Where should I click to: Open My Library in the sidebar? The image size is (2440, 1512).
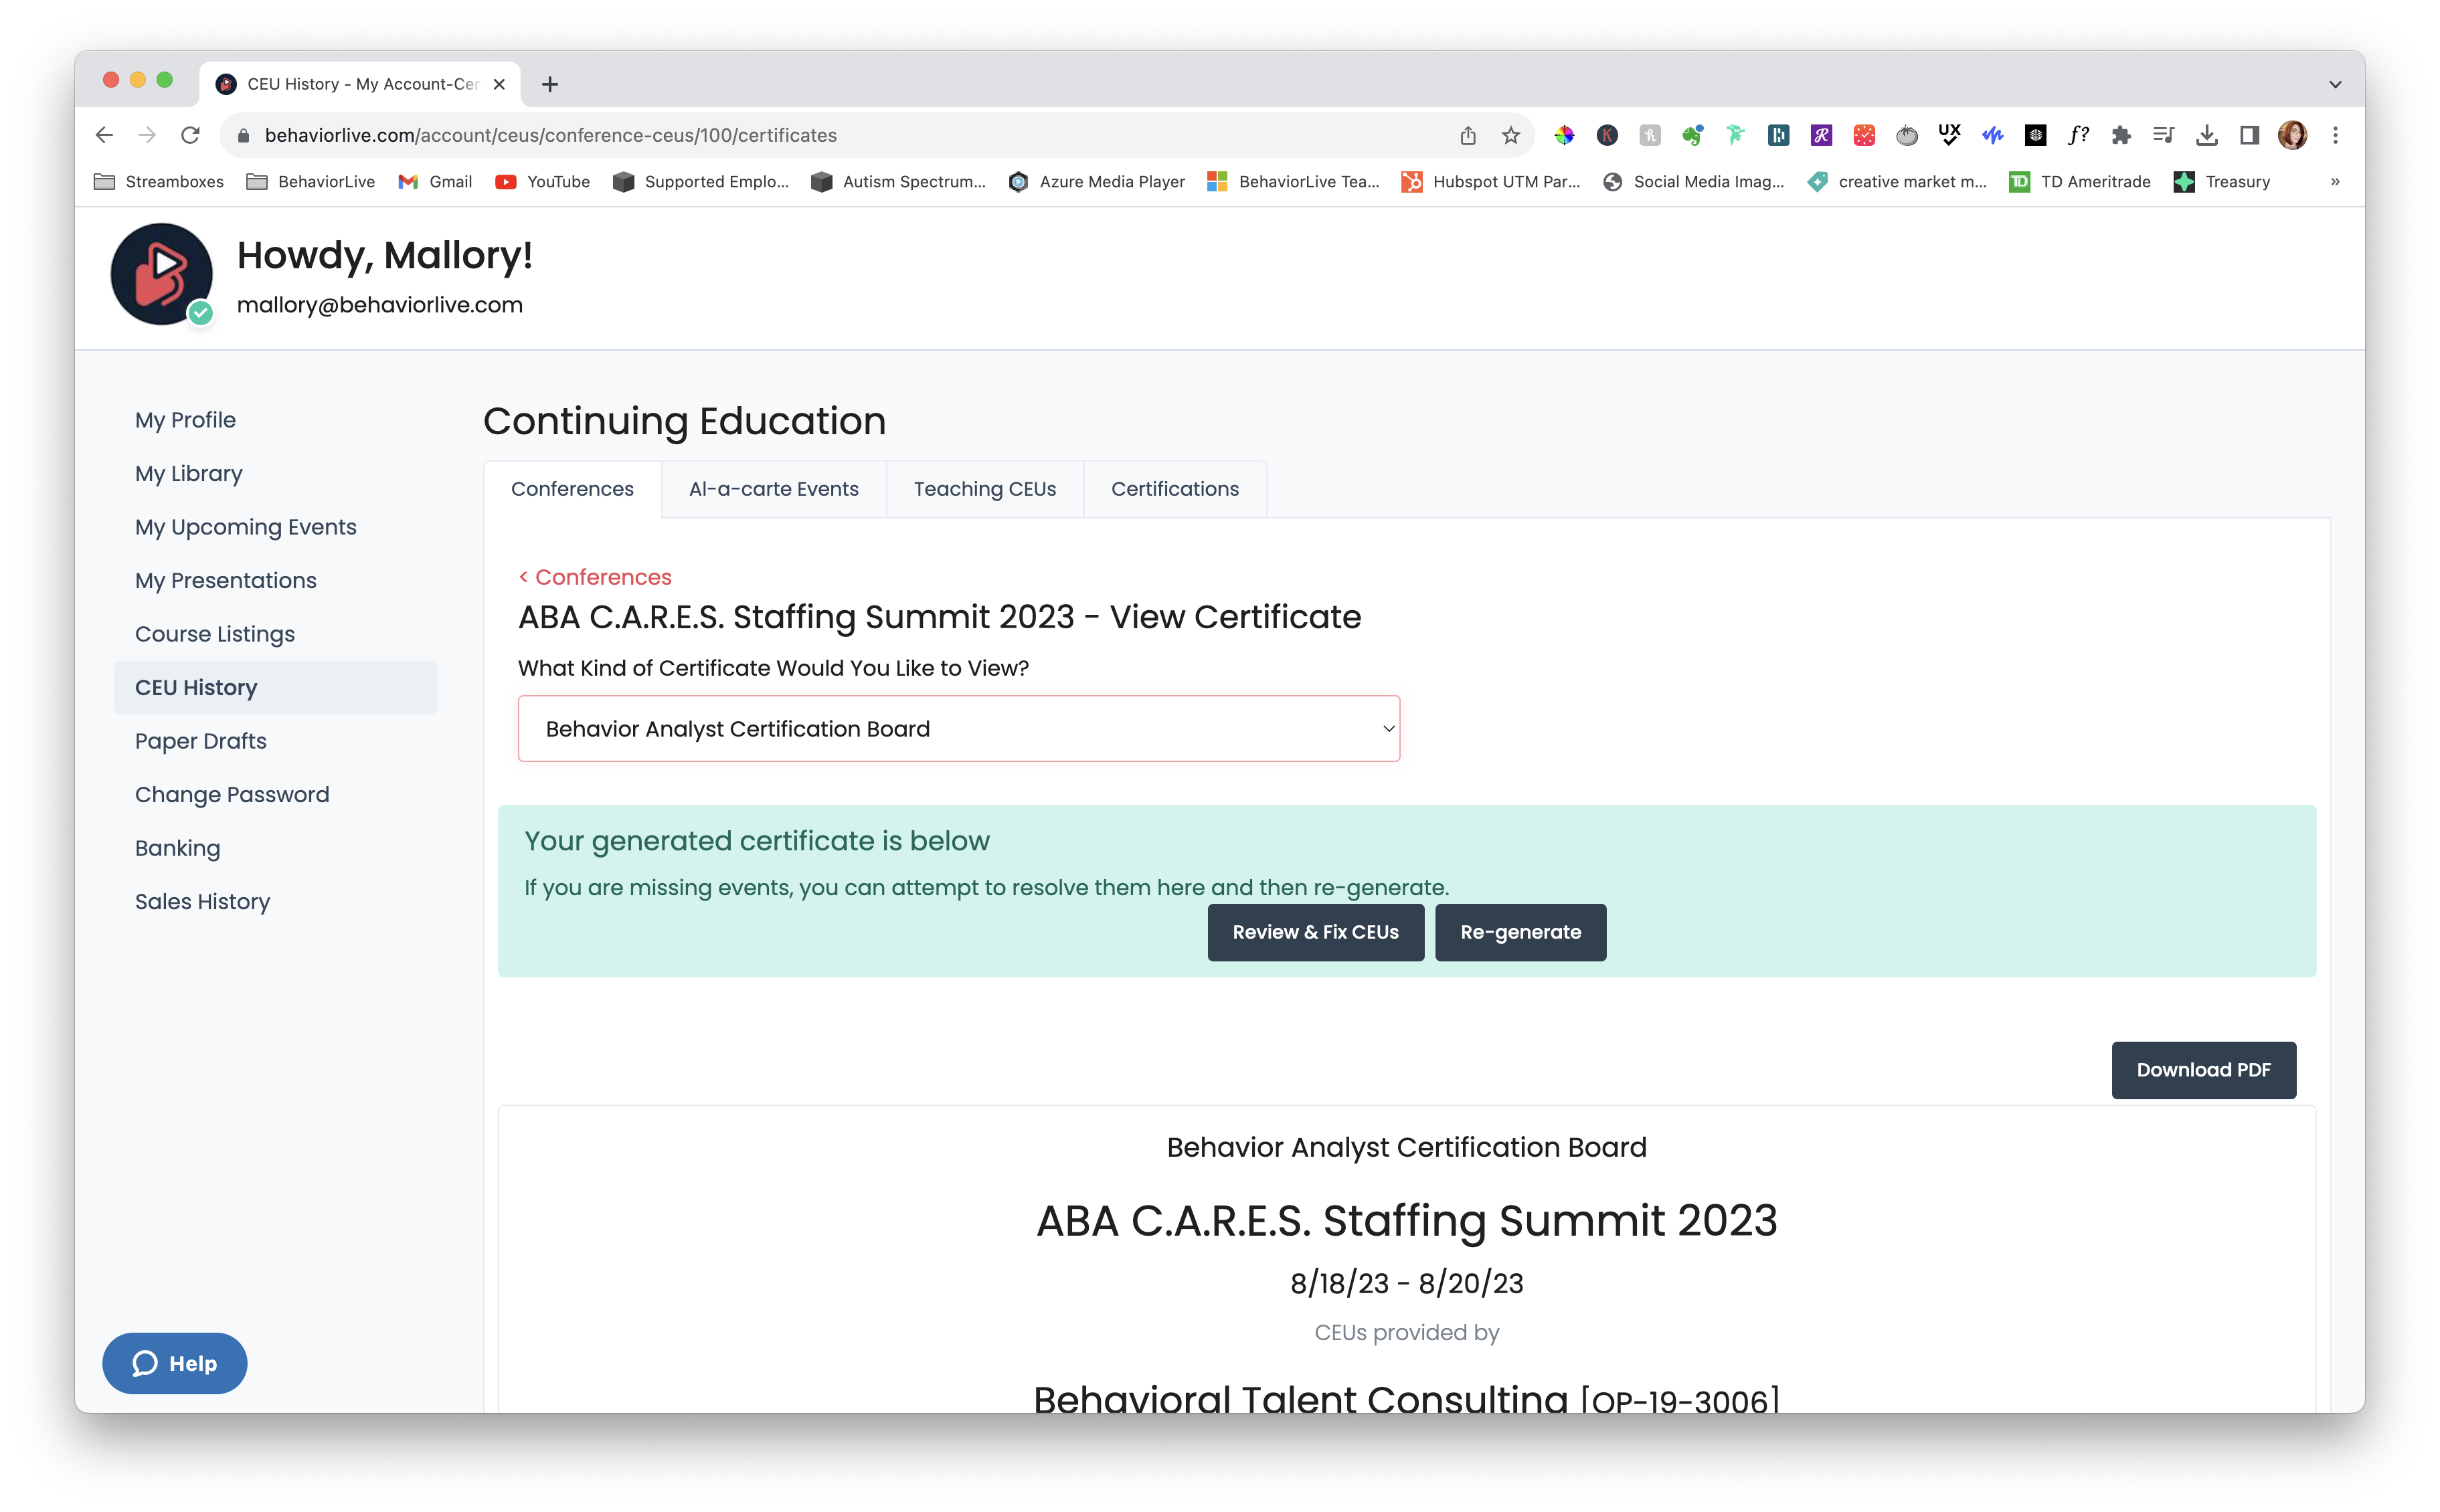coord(188,473)
